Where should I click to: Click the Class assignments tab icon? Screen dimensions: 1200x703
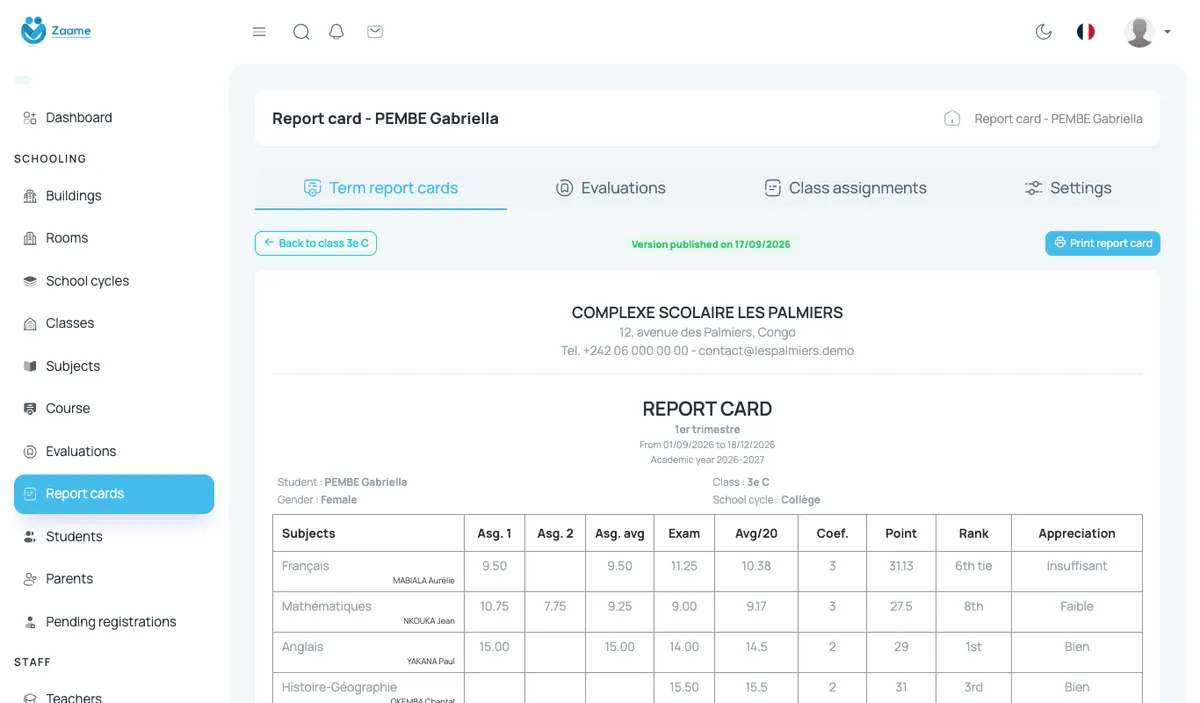point(772,188)
